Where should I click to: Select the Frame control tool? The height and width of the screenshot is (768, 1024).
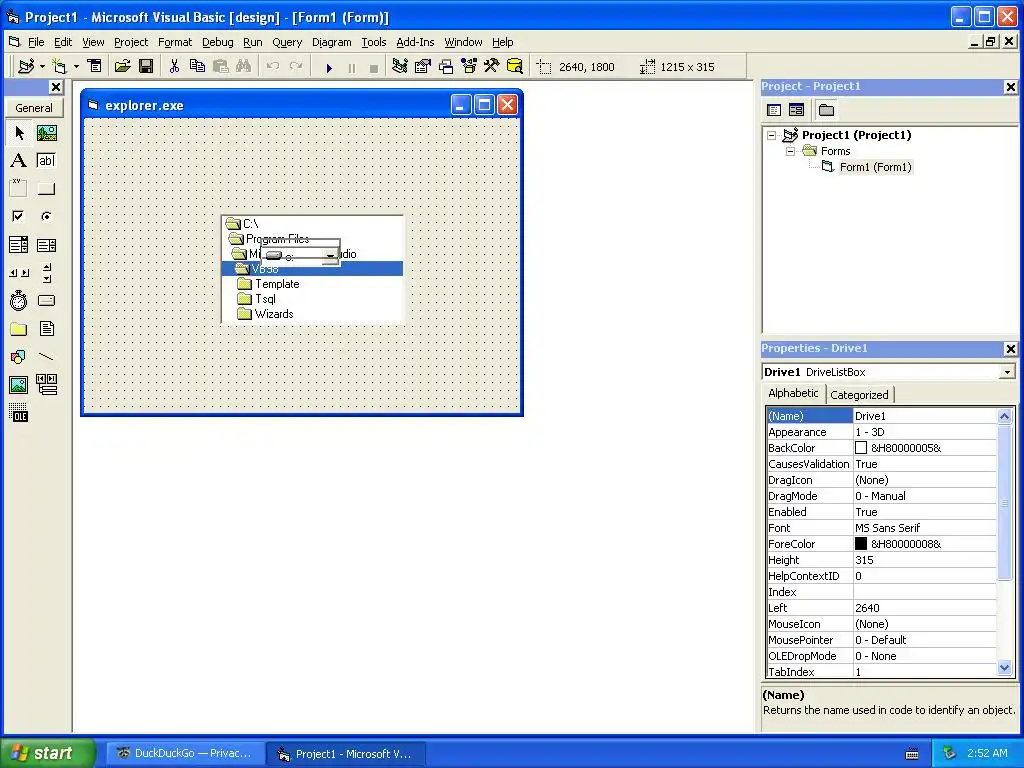19,189
